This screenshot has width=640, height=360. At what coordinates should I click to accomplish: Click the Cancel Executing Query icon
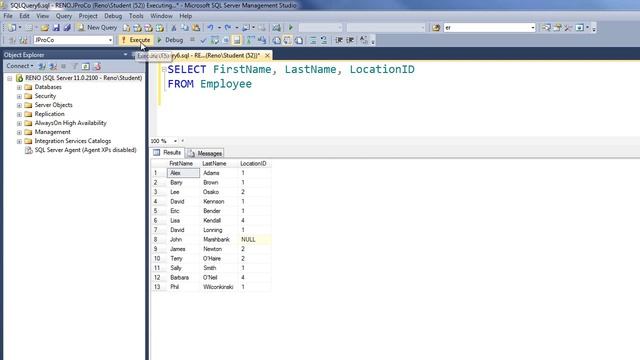(x=192, y=40)
